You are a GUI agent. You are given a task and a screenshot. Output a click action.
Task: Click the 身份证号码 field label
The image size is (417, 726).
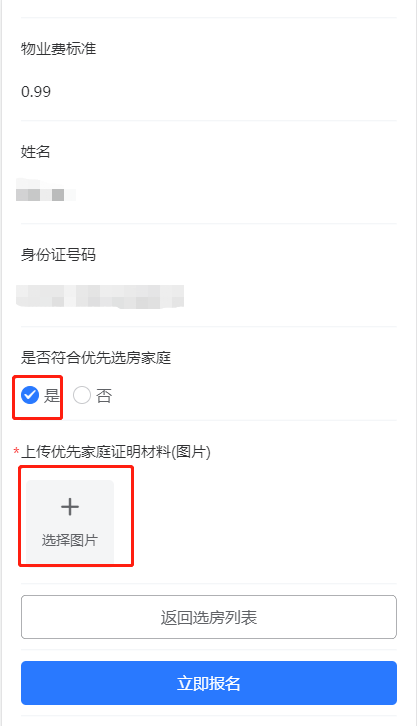pos(58,255)
